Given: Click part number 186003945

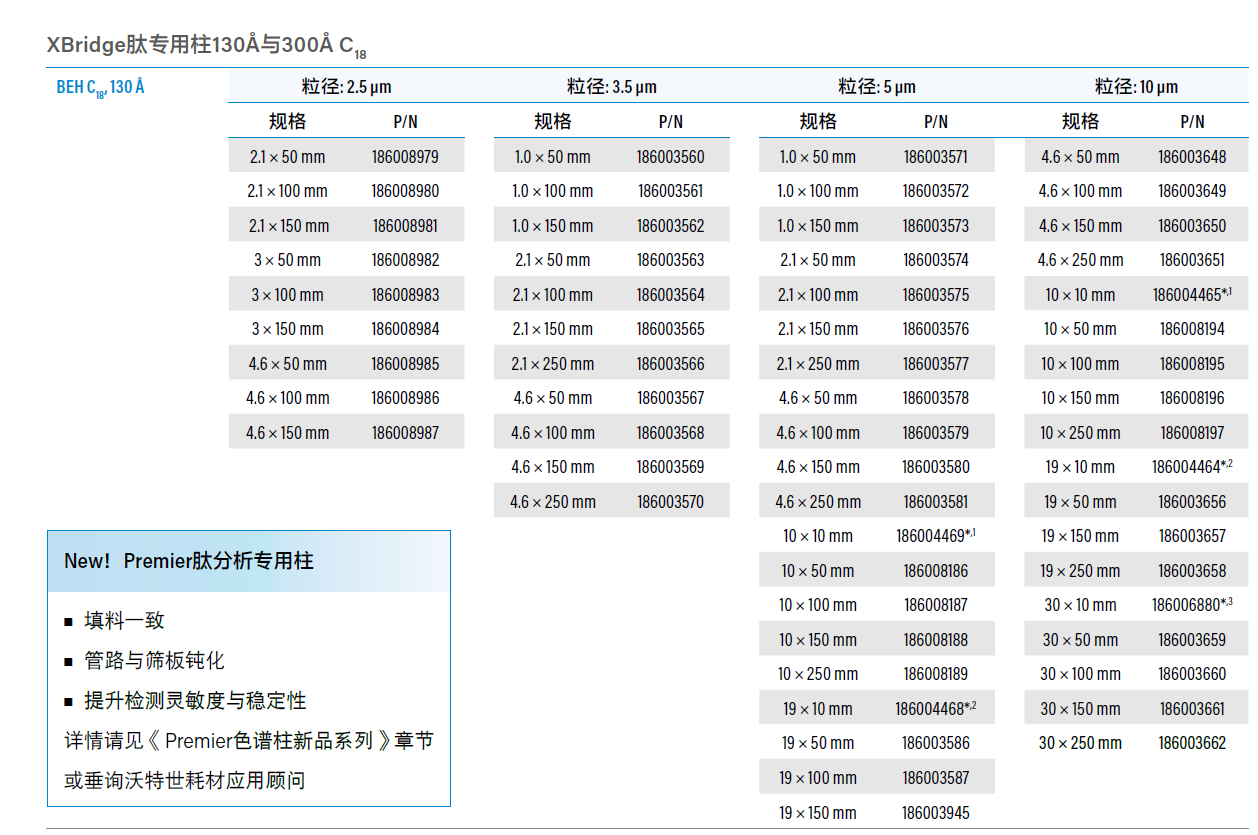Looking at the screenshot, I should [x=936, y=813].
